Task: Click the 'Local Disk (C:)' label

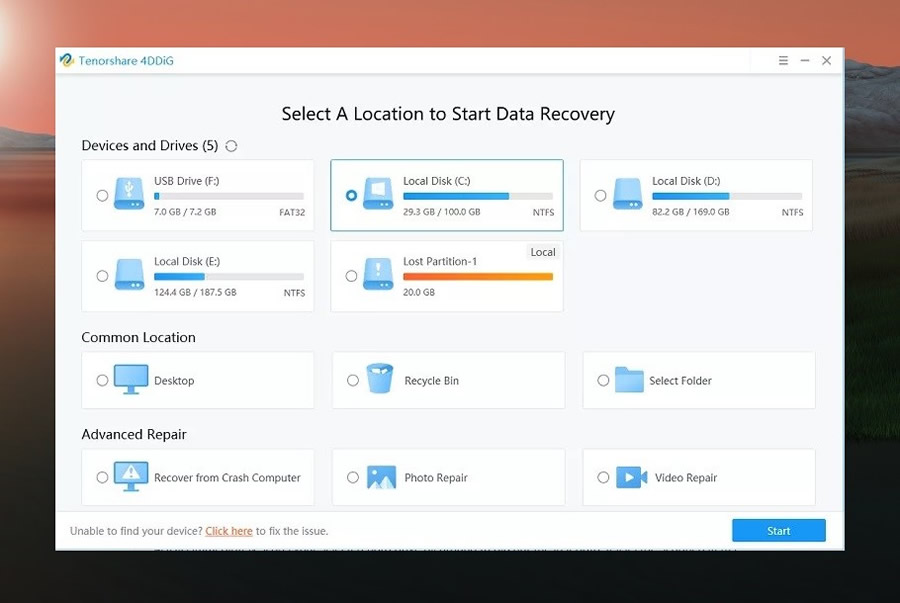Action: pos(437,181)
